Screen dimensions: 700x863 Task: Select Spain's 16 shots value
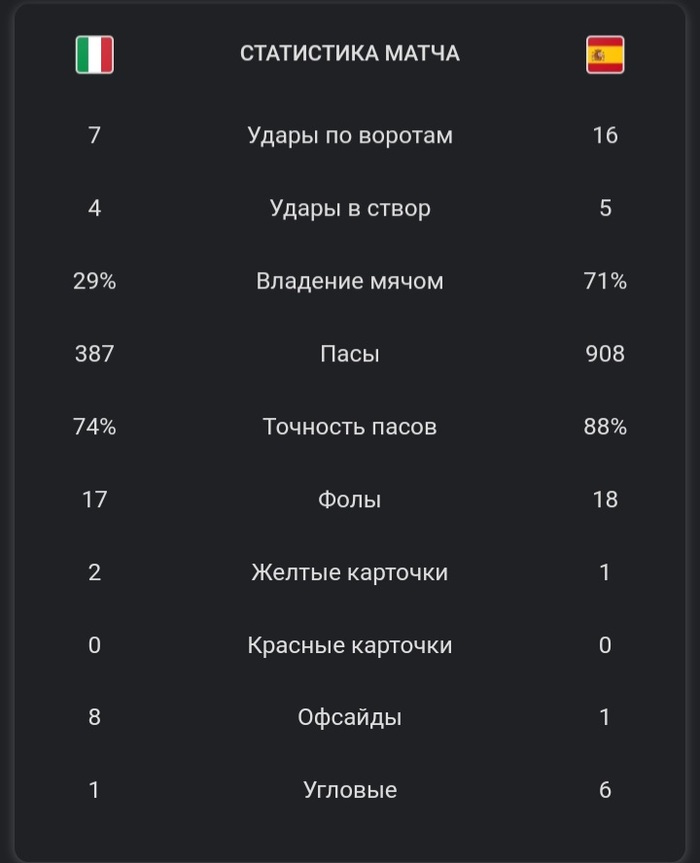(605, 135)
